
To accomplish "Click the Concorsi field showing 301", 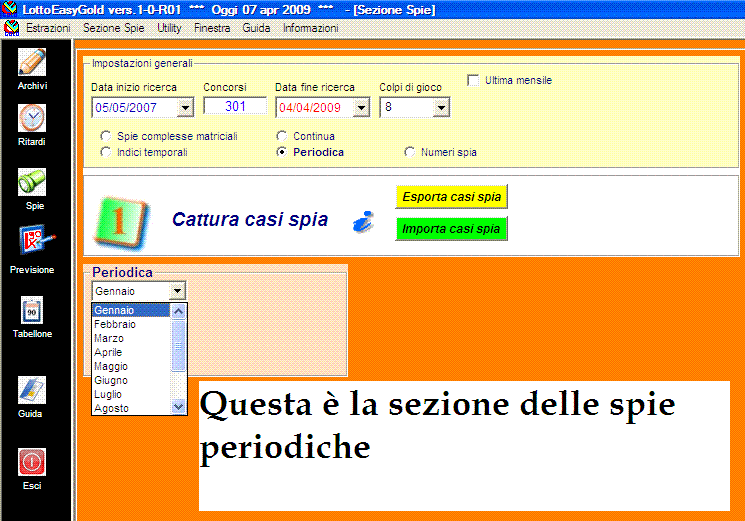I will [x=235, y=106].
